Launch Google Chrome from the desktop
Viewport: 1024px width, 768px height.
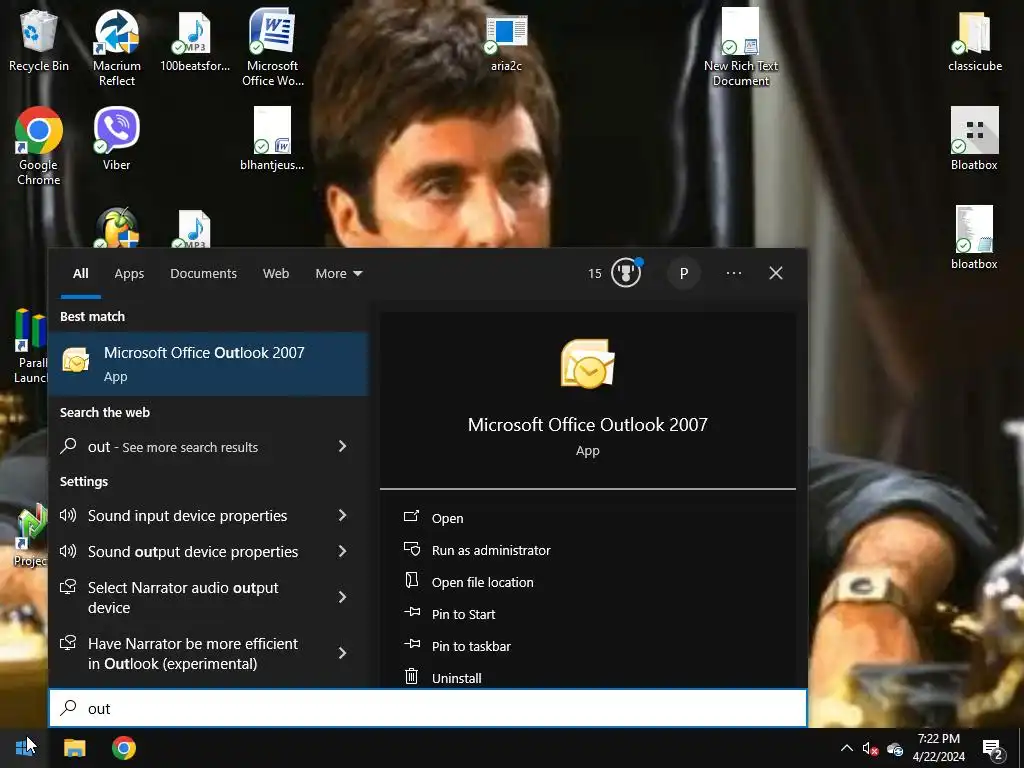[39, 146]
